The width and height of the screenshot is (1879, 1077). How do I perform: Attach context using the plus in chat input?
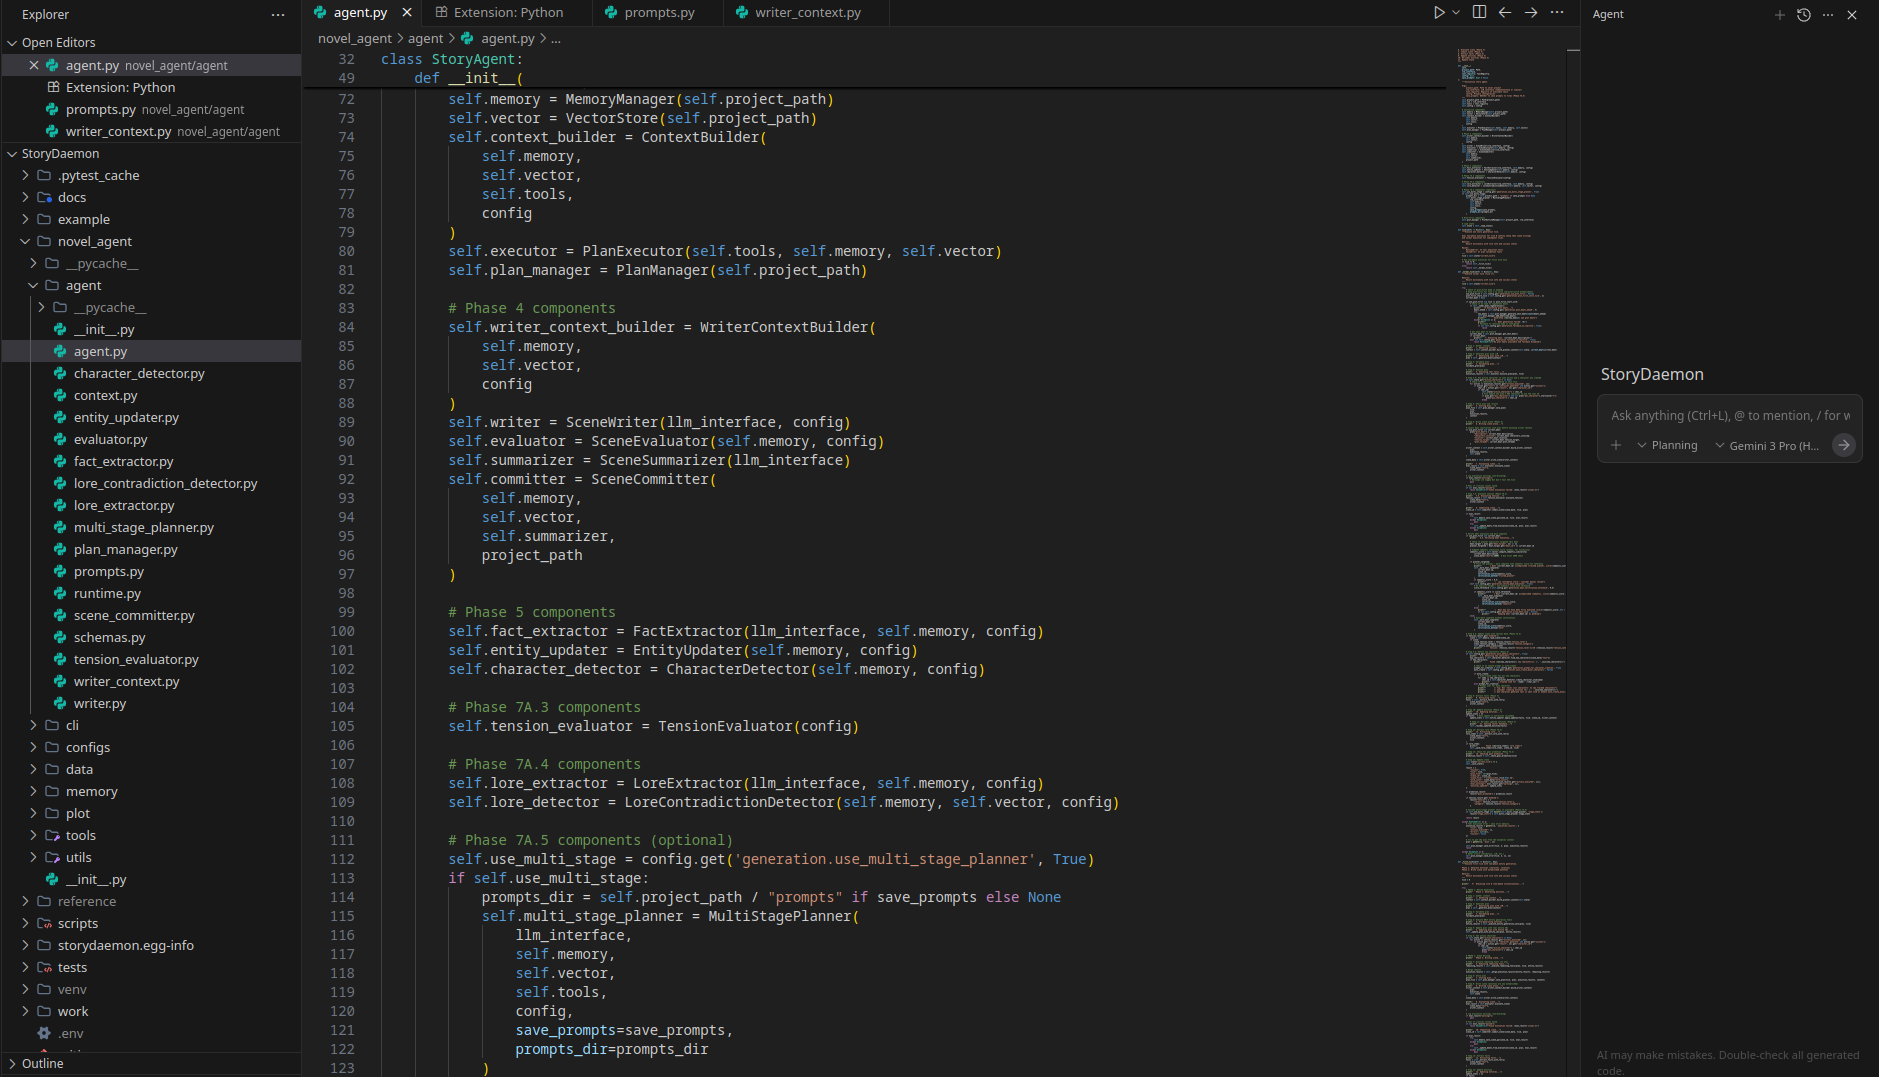pos(1617,445)
